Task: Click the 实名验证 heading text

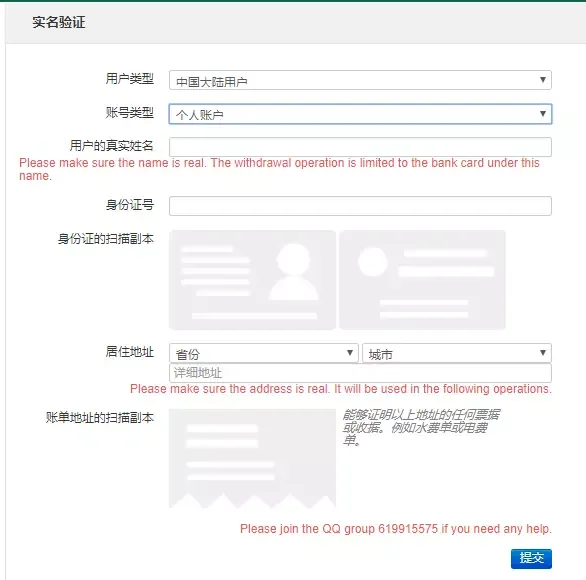Action: click(59, 22)
